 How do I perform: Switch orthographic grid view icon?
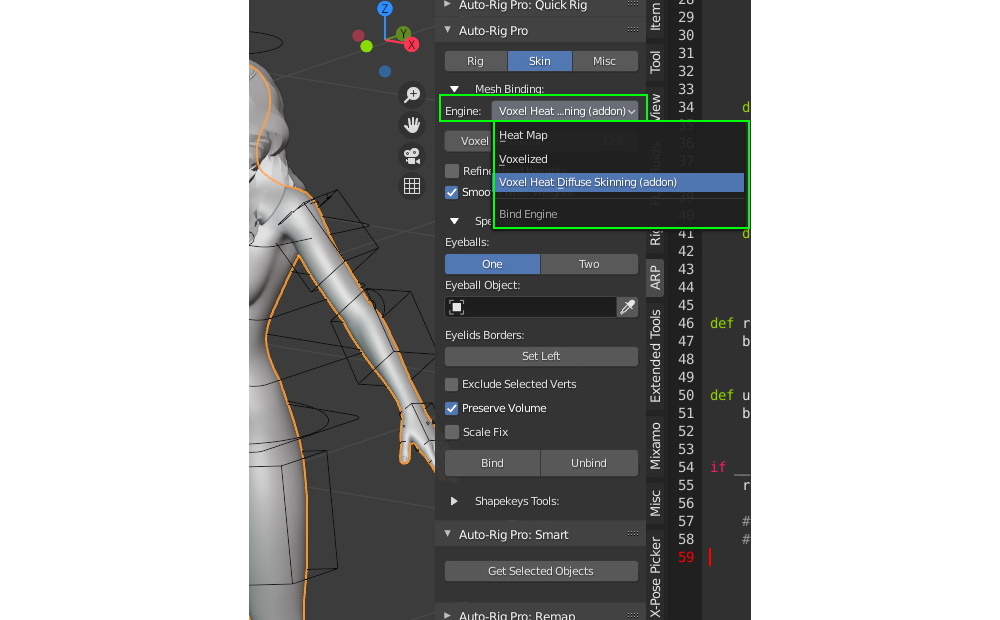(412, 186)
